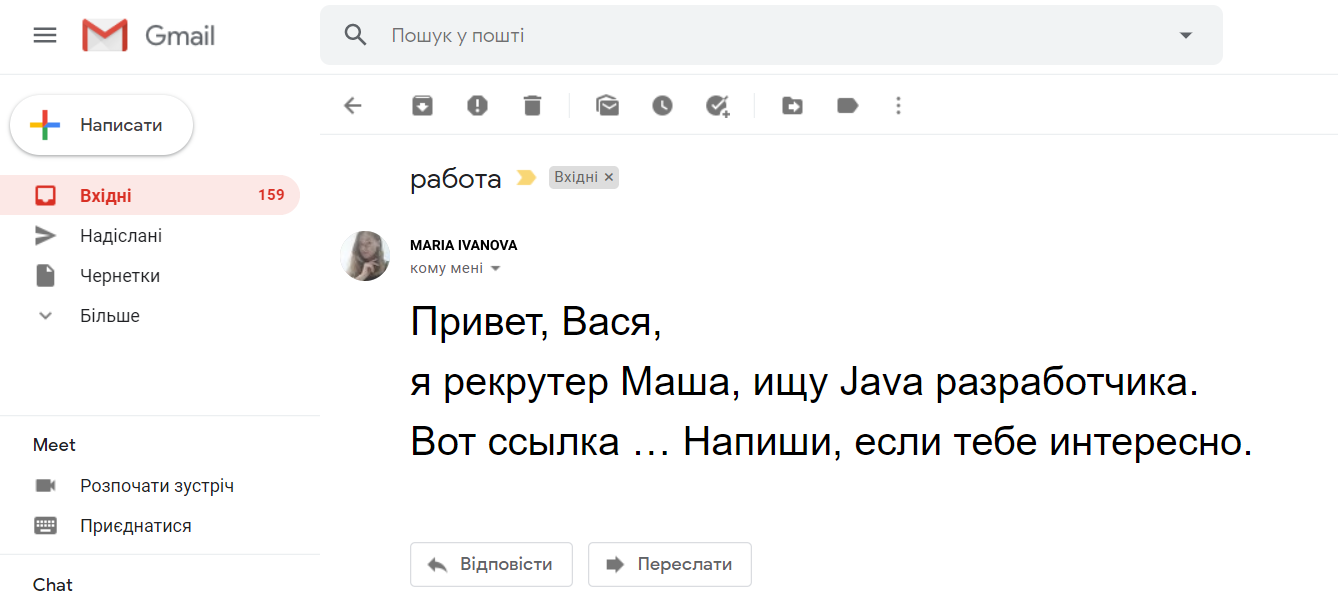Open the Надіслані folder
Image resolution: width=1338 pixels, height=604 pixels.
coord(120,236)
